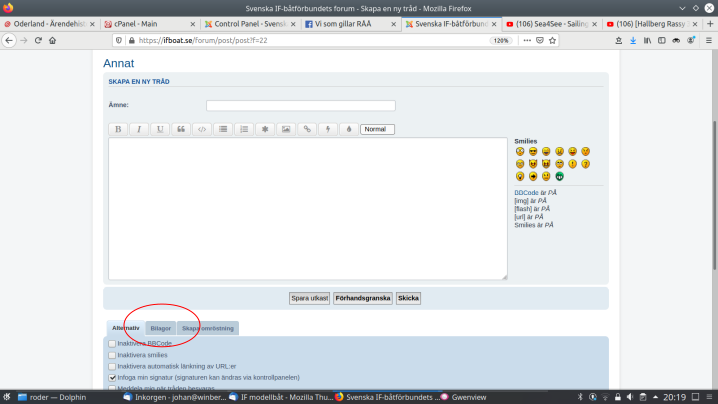Go back to the previous page

click(x=9, y=40)
